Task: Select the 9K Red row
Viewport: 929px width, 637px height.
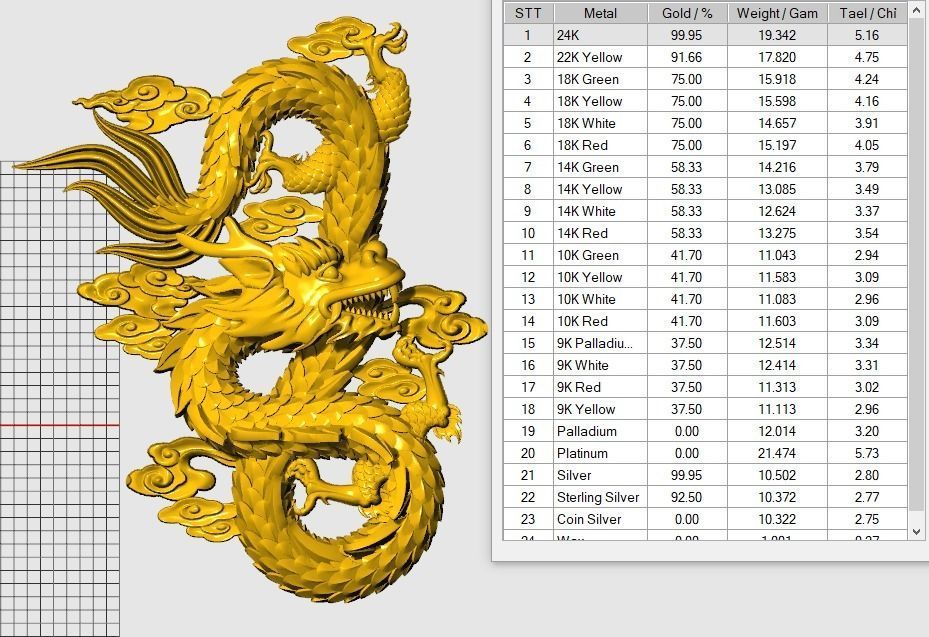Action: click(706, 387)
